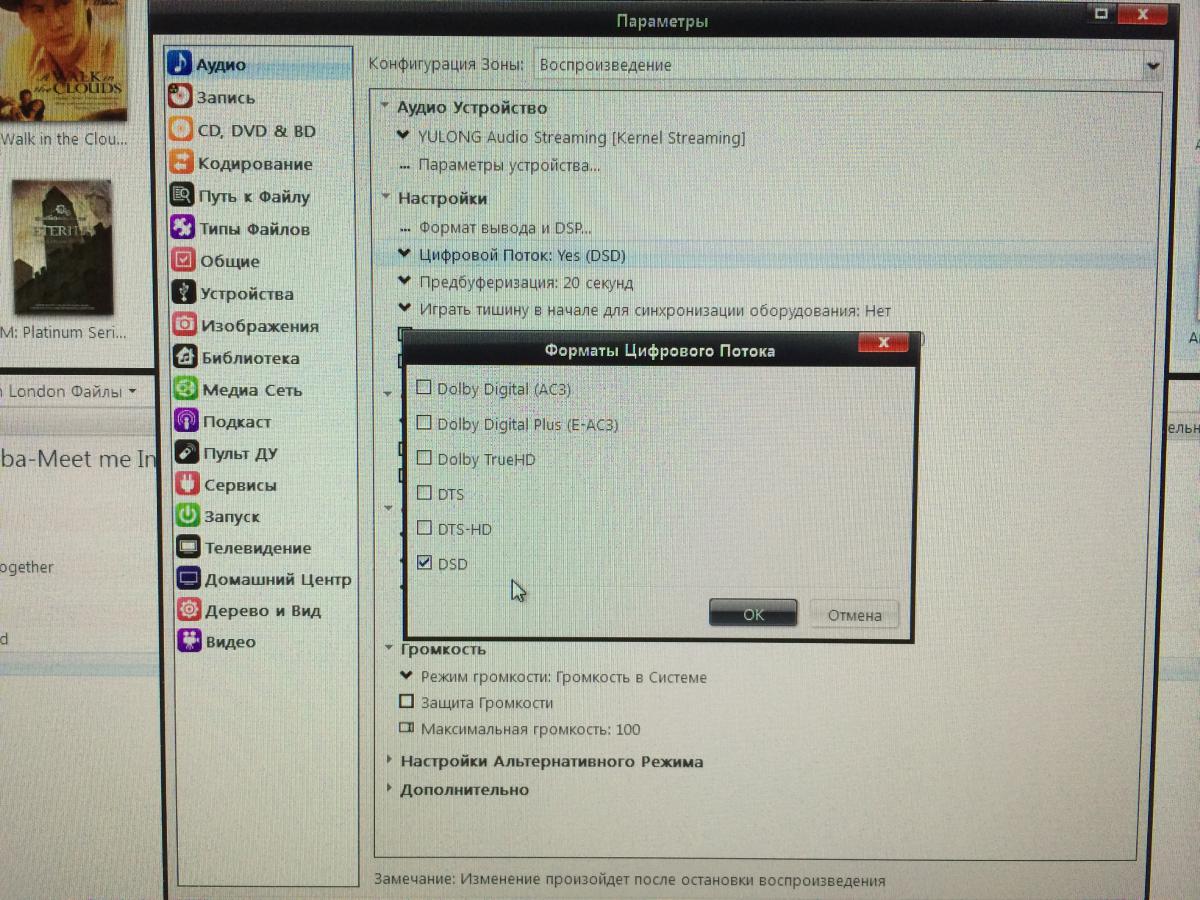Click the Сервисы plug icon
Screen dimensions: 1200x900
187,484
